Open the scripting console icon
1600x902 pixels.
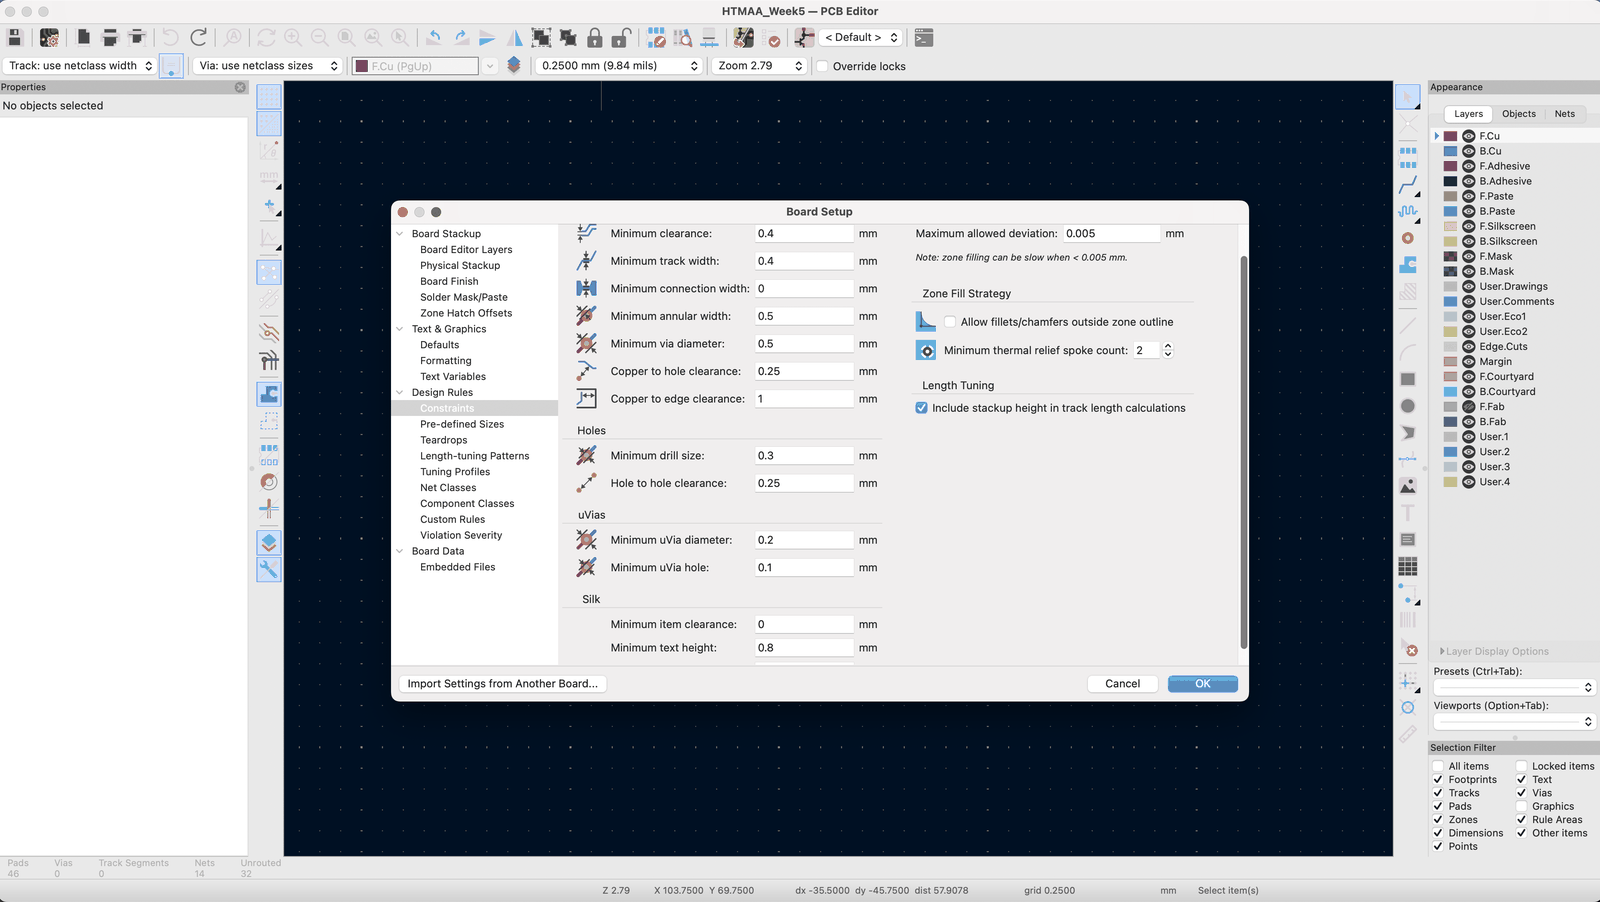[924, 38]
